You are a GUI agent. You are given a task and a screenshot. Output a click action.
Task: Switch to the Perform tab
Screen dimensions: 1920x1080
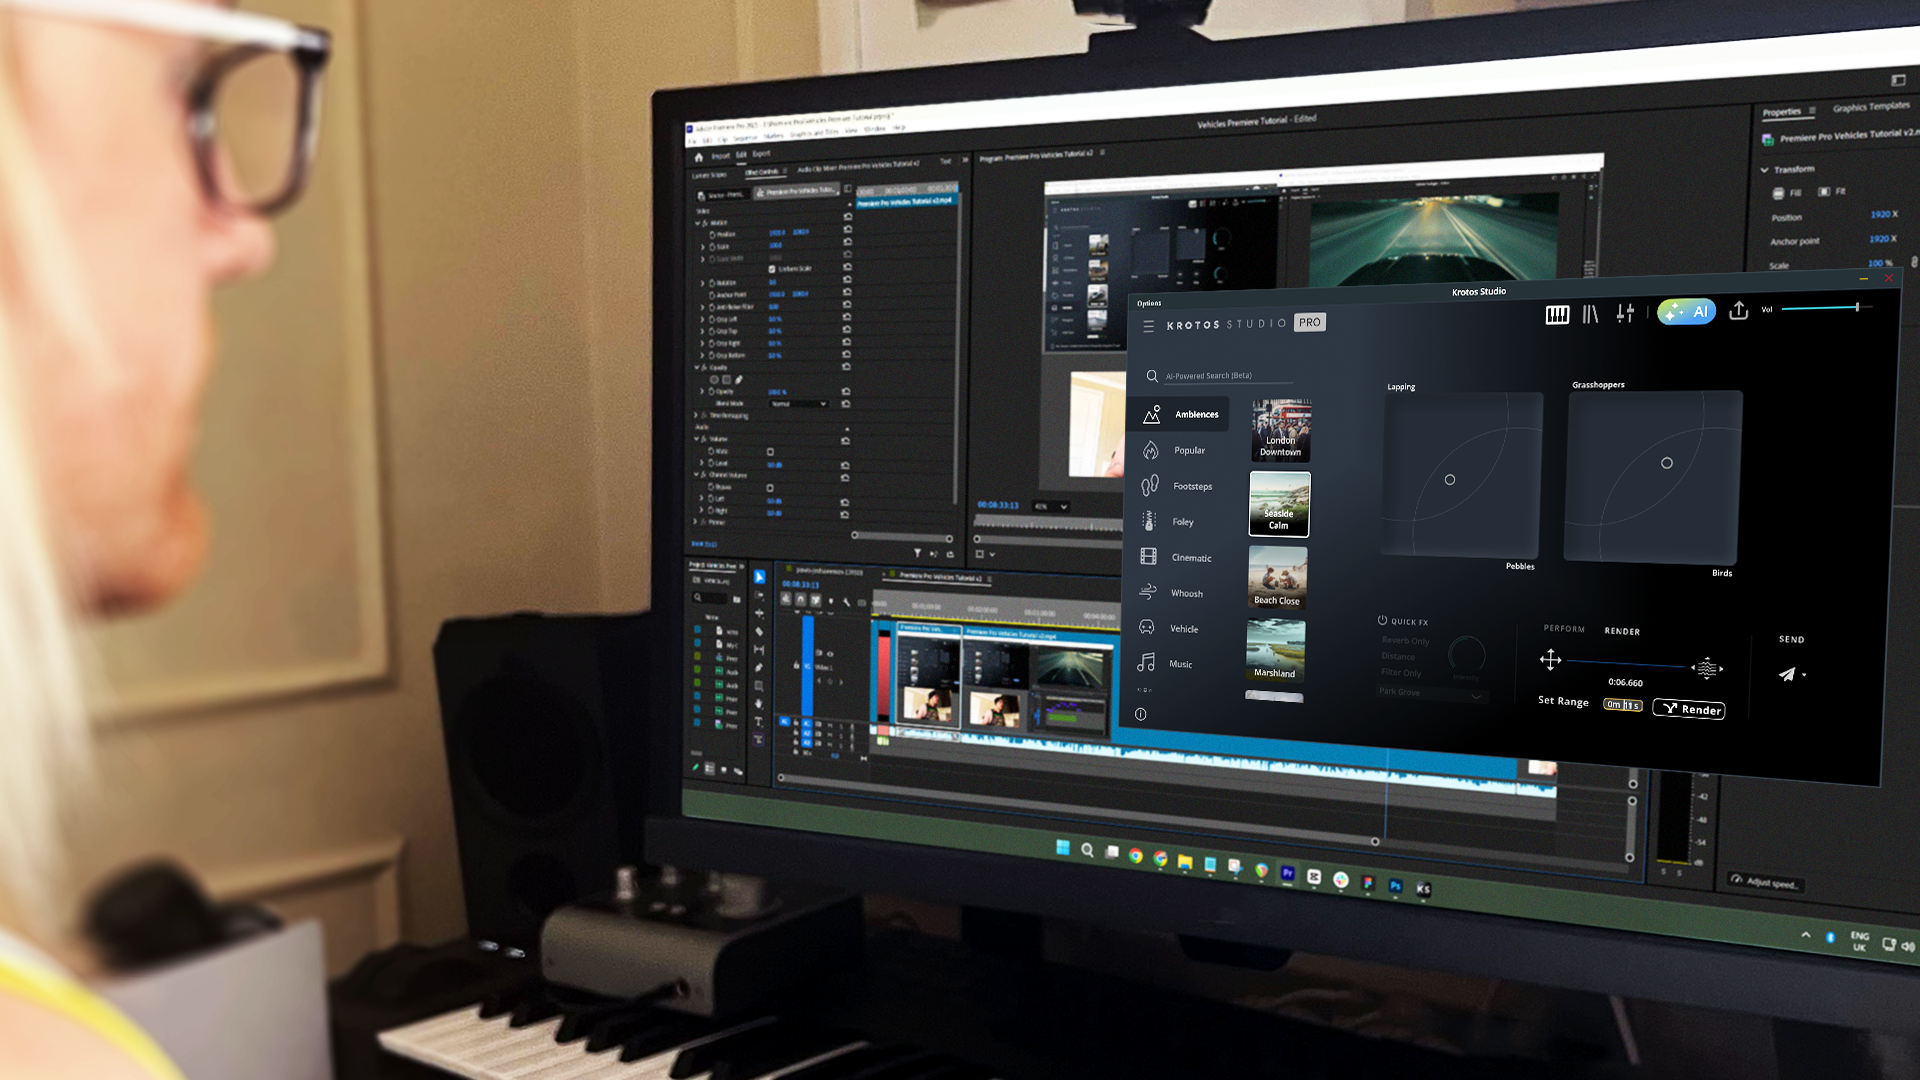click(1564, 629)
